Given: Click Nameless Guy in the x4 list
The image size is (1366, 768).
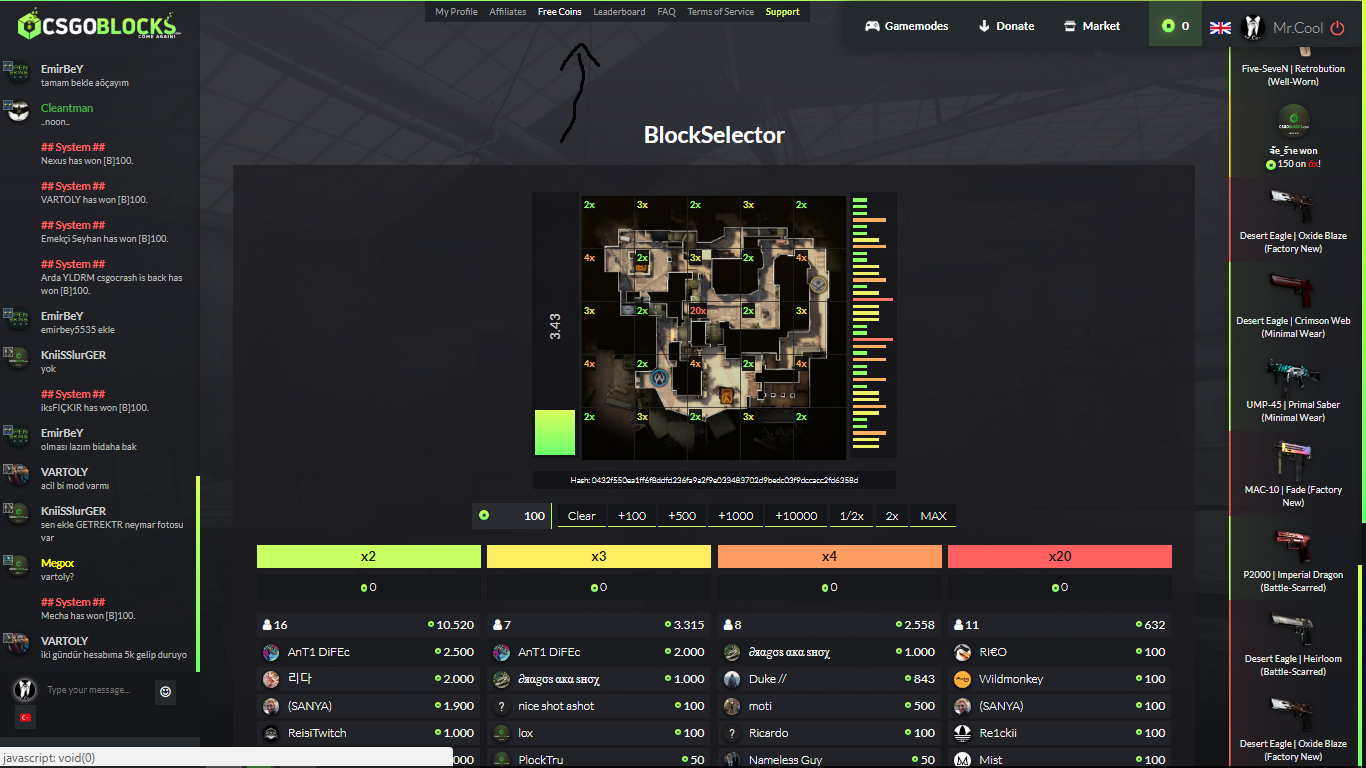Looking at the screenshot, I should click(786, 760).
